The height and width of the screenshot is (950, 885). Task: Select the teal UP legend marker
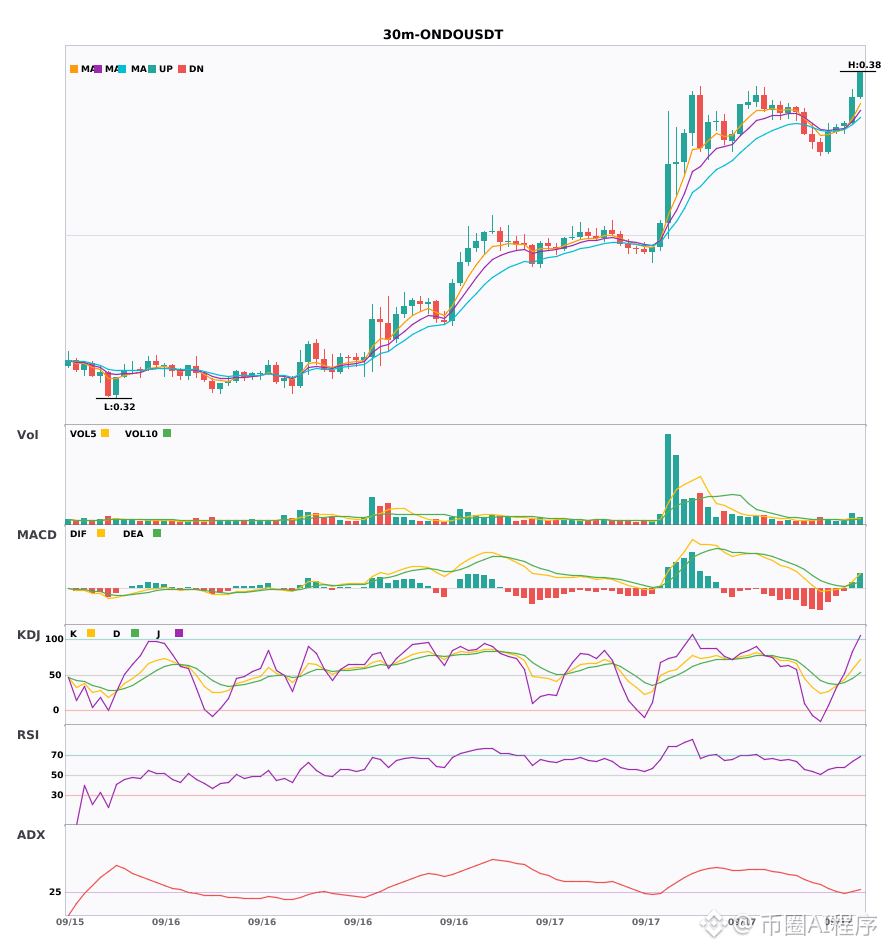152,69
